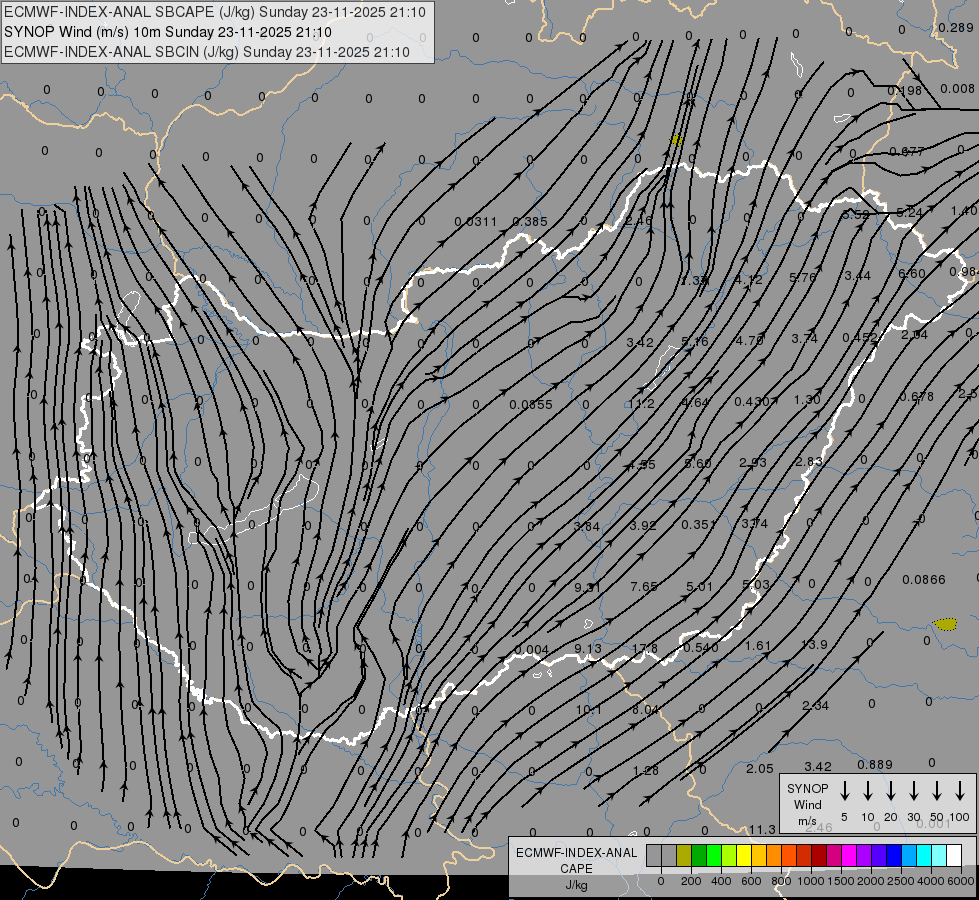
Task: Click the 20 m/s wind arrow symbol
Action: (x=890, y=791)
